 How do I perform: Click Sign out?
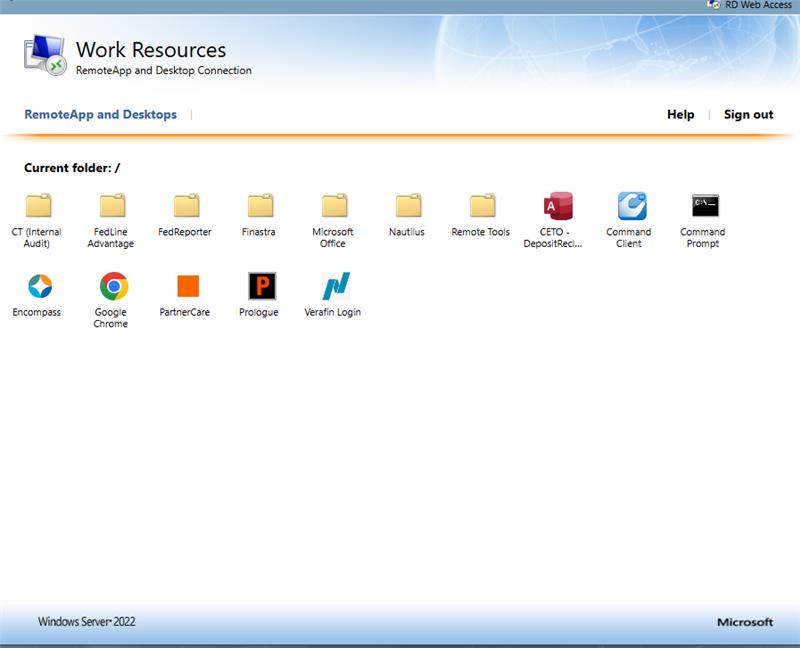click(x=748, y=114)
